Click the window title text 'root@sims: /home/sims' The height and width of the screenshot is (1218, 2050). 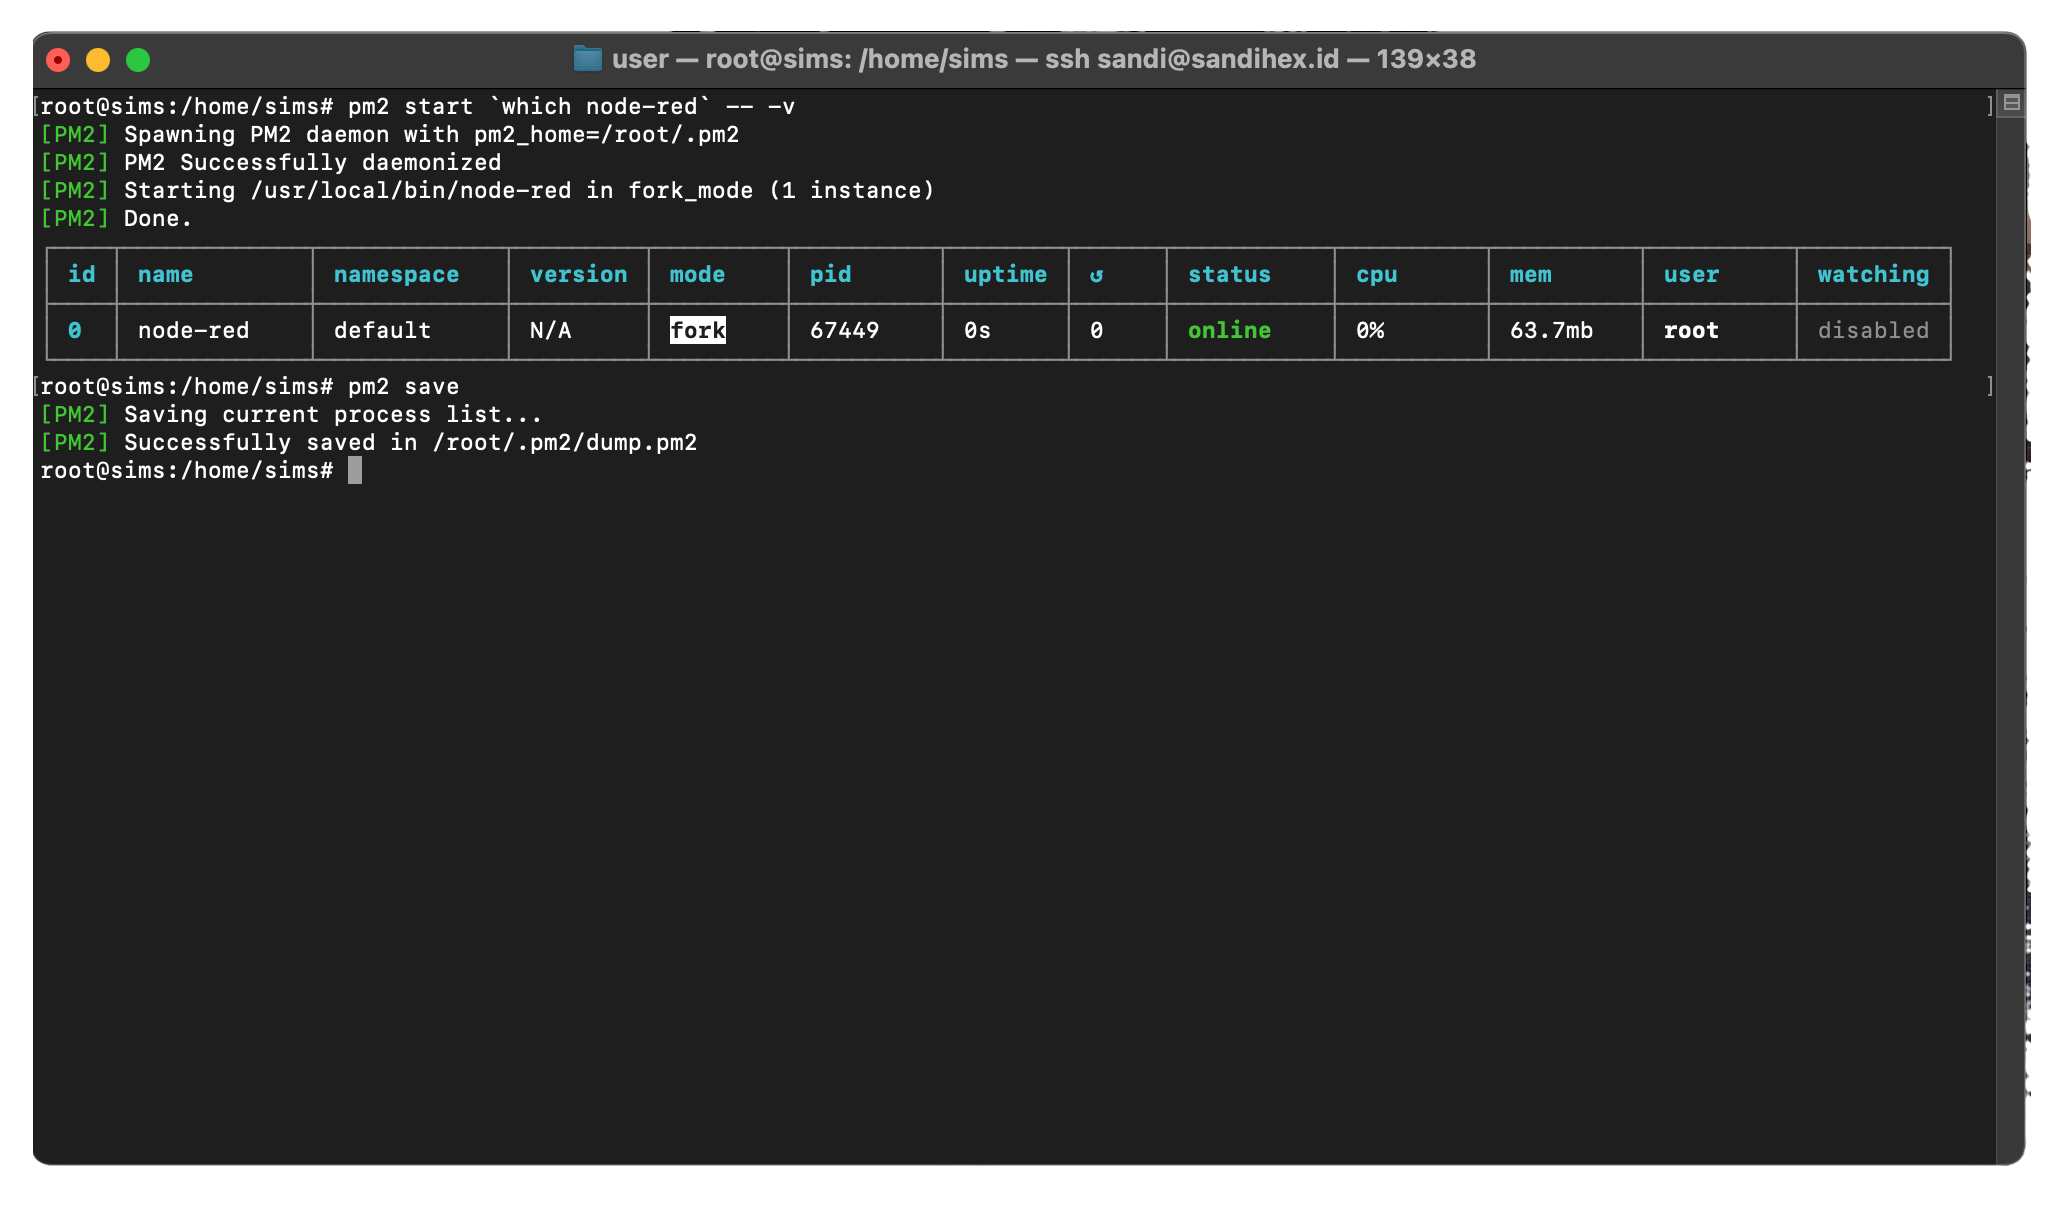pos(857,59)
